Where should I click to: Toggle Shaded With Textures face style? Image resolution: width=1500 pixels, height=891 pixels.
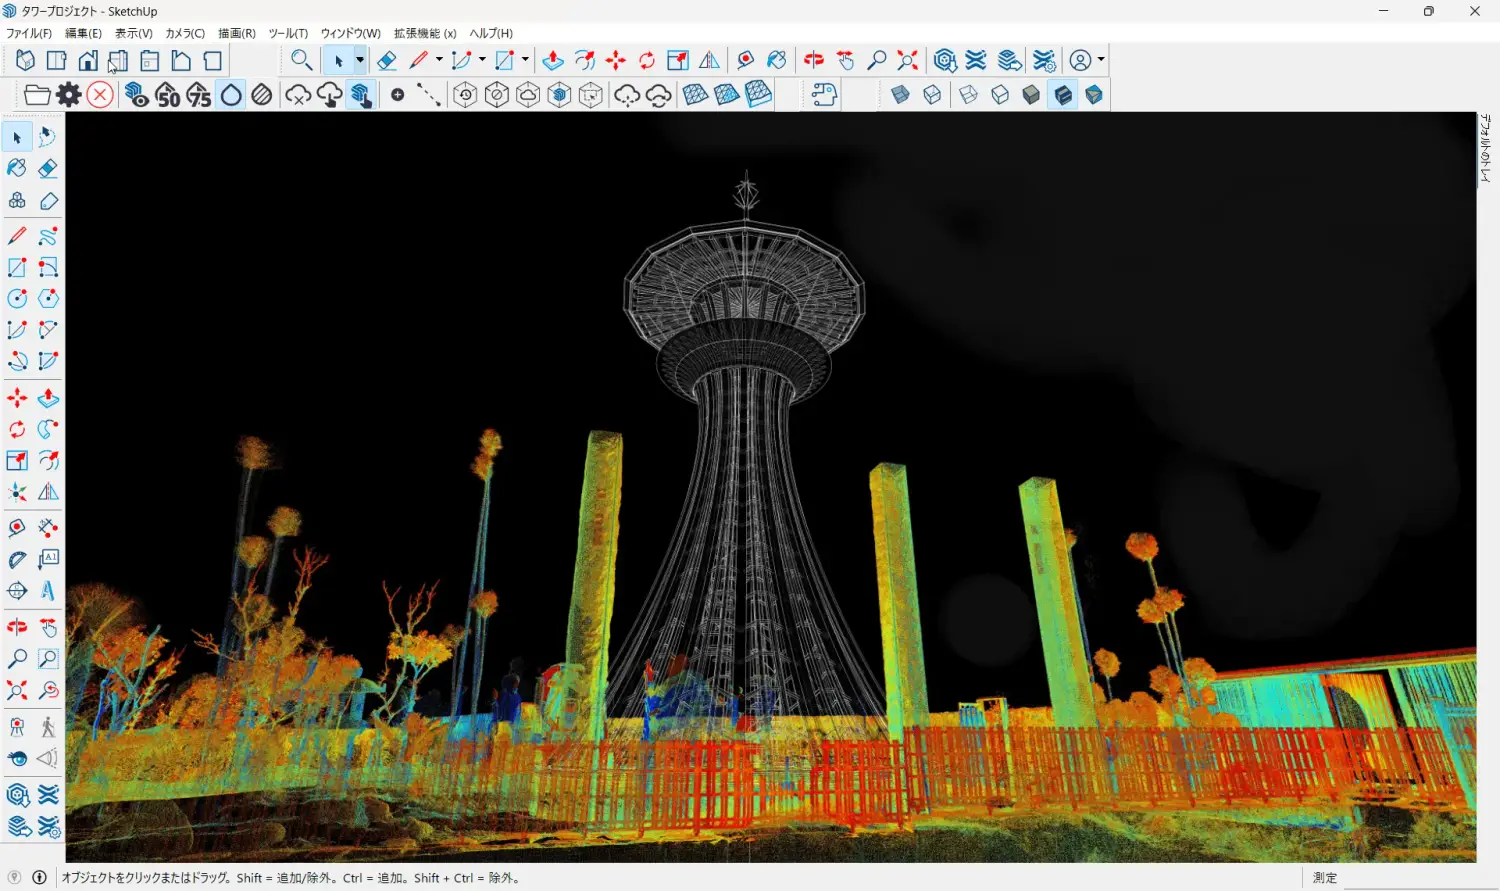pos(1063,95)
